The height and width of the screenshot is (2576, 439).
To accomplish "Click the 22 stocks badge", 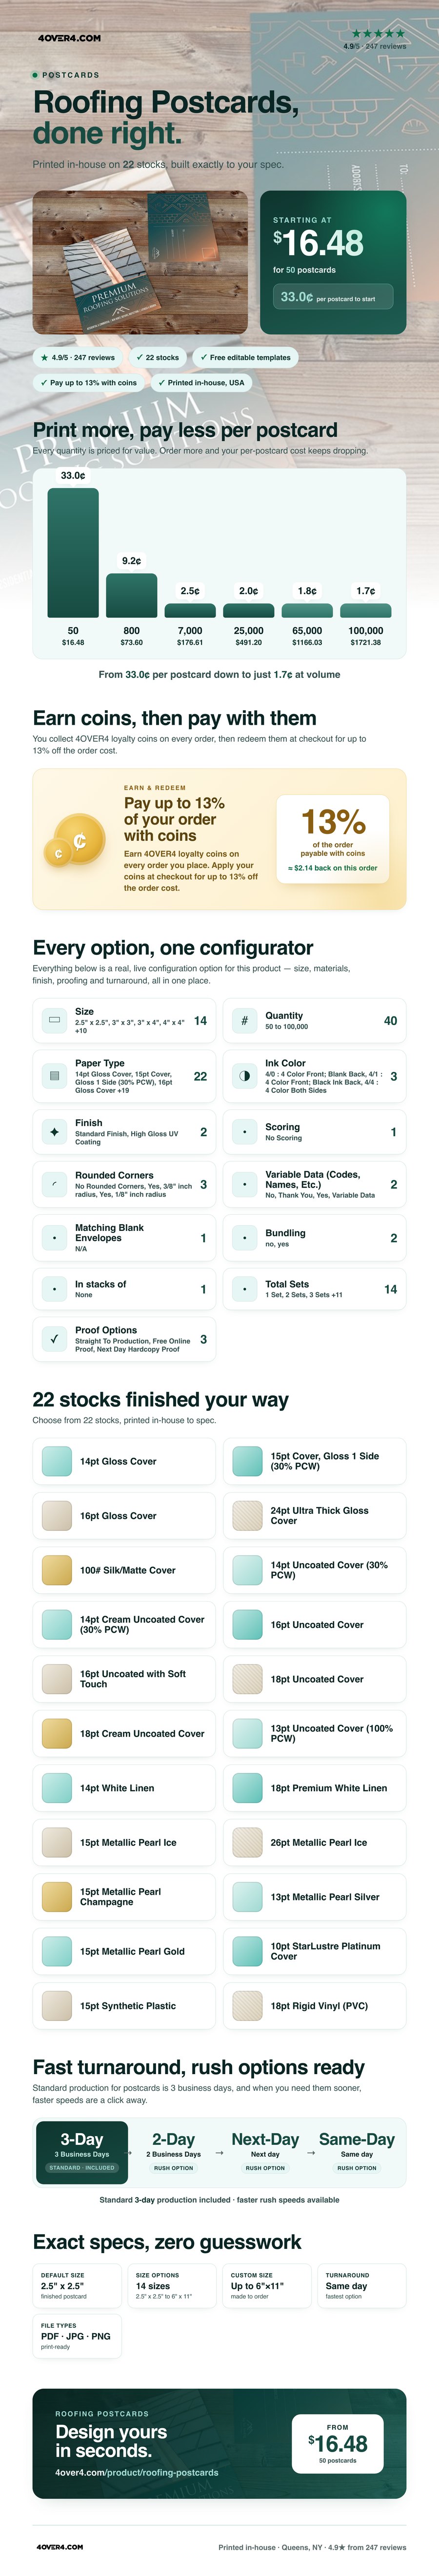I will click(x=158, y=357).
